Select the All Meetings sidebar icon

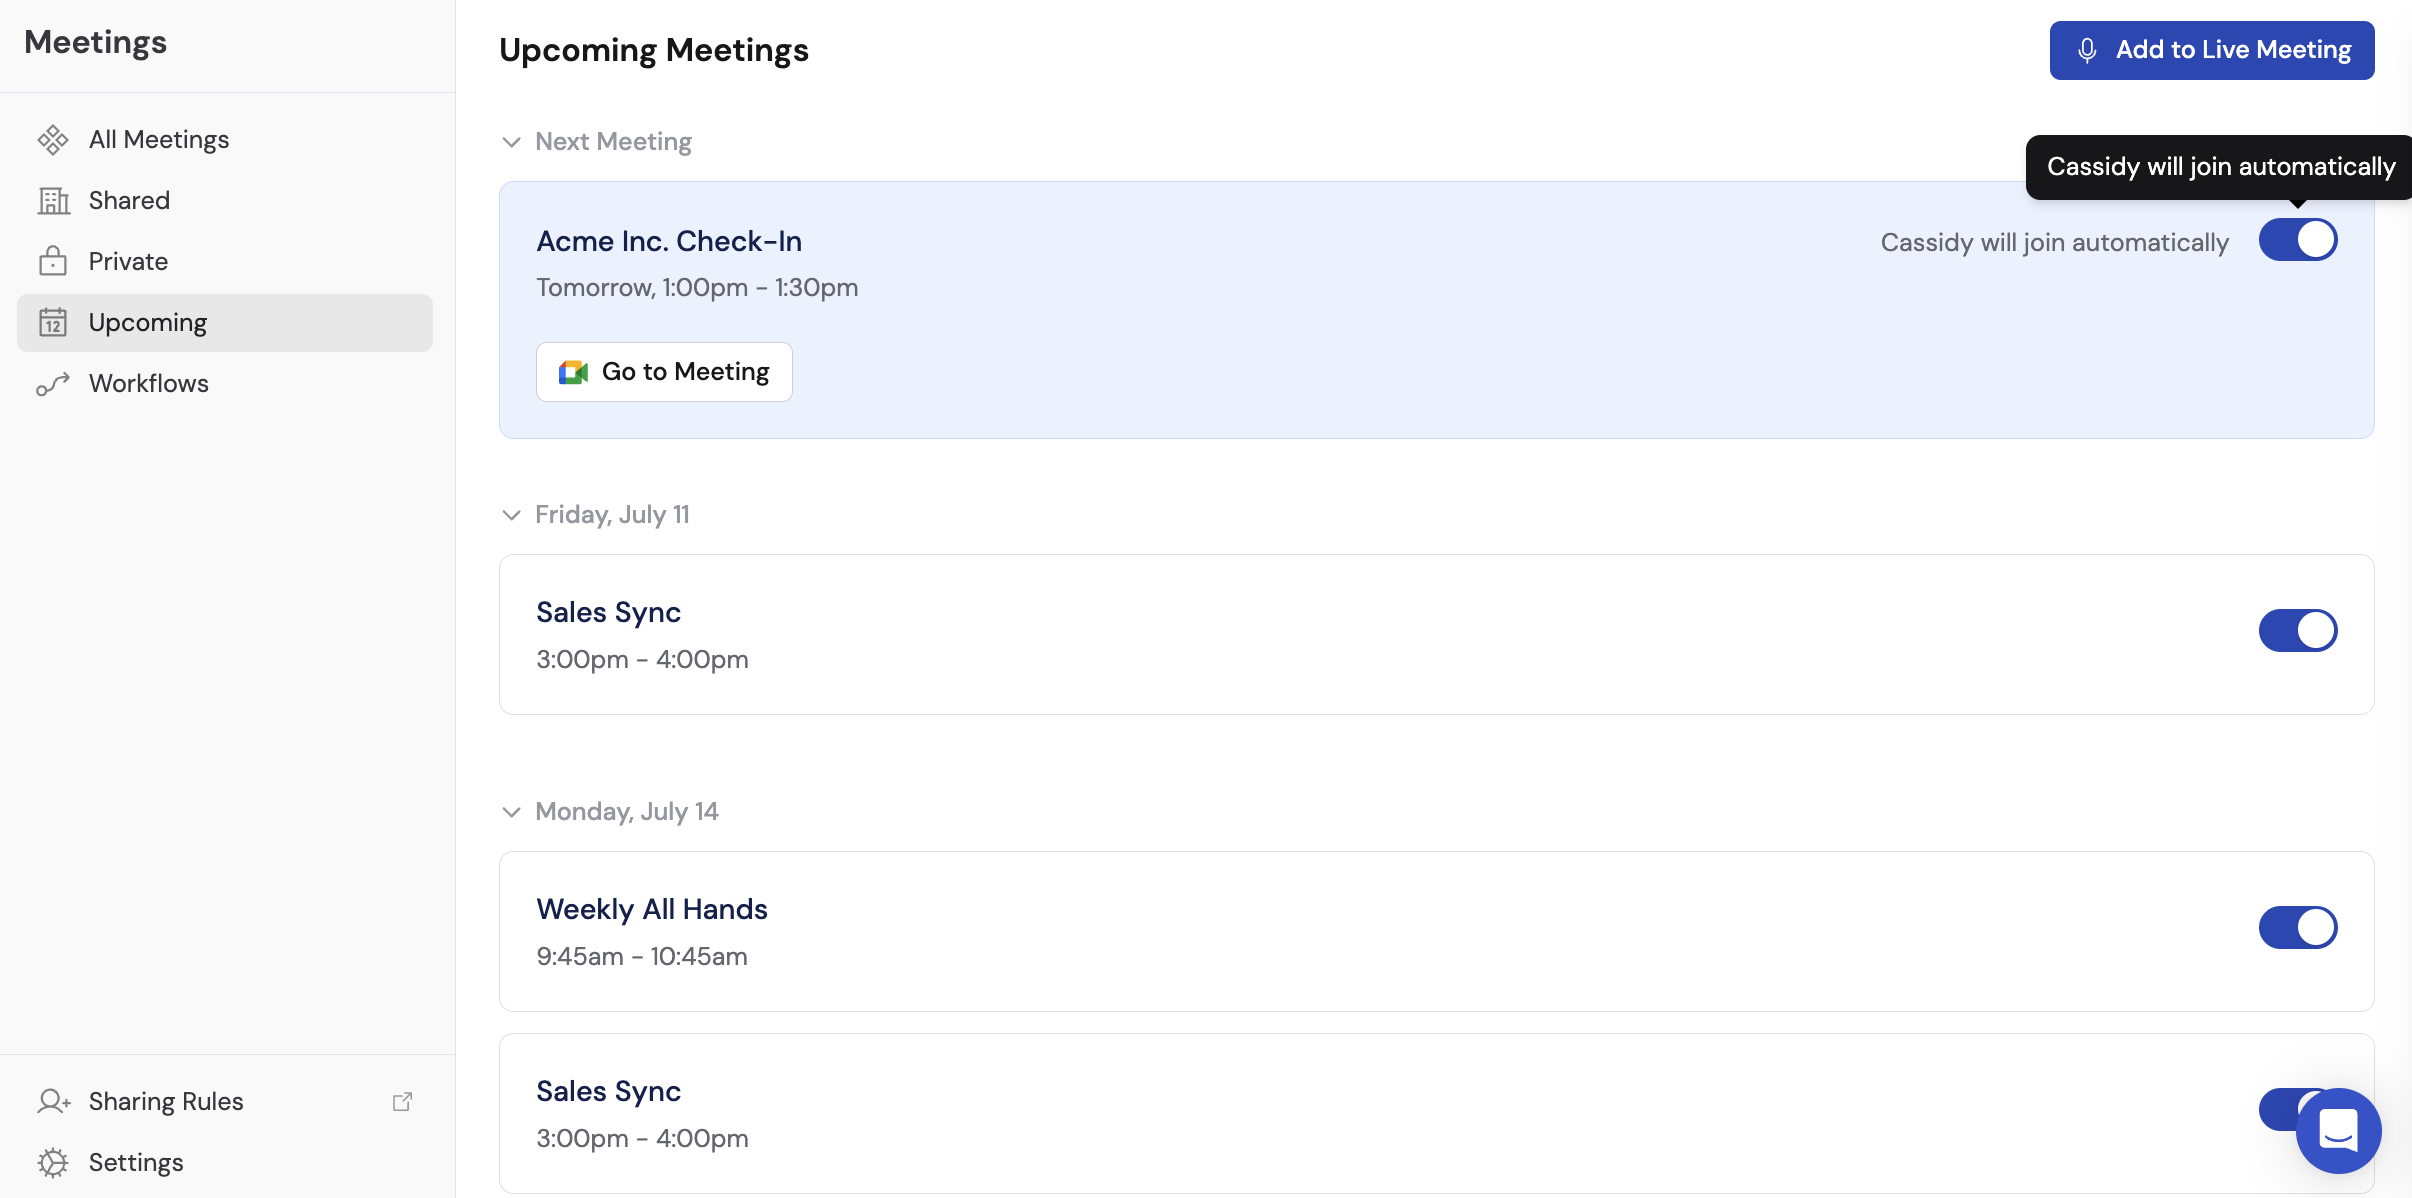tap(55, 139)
